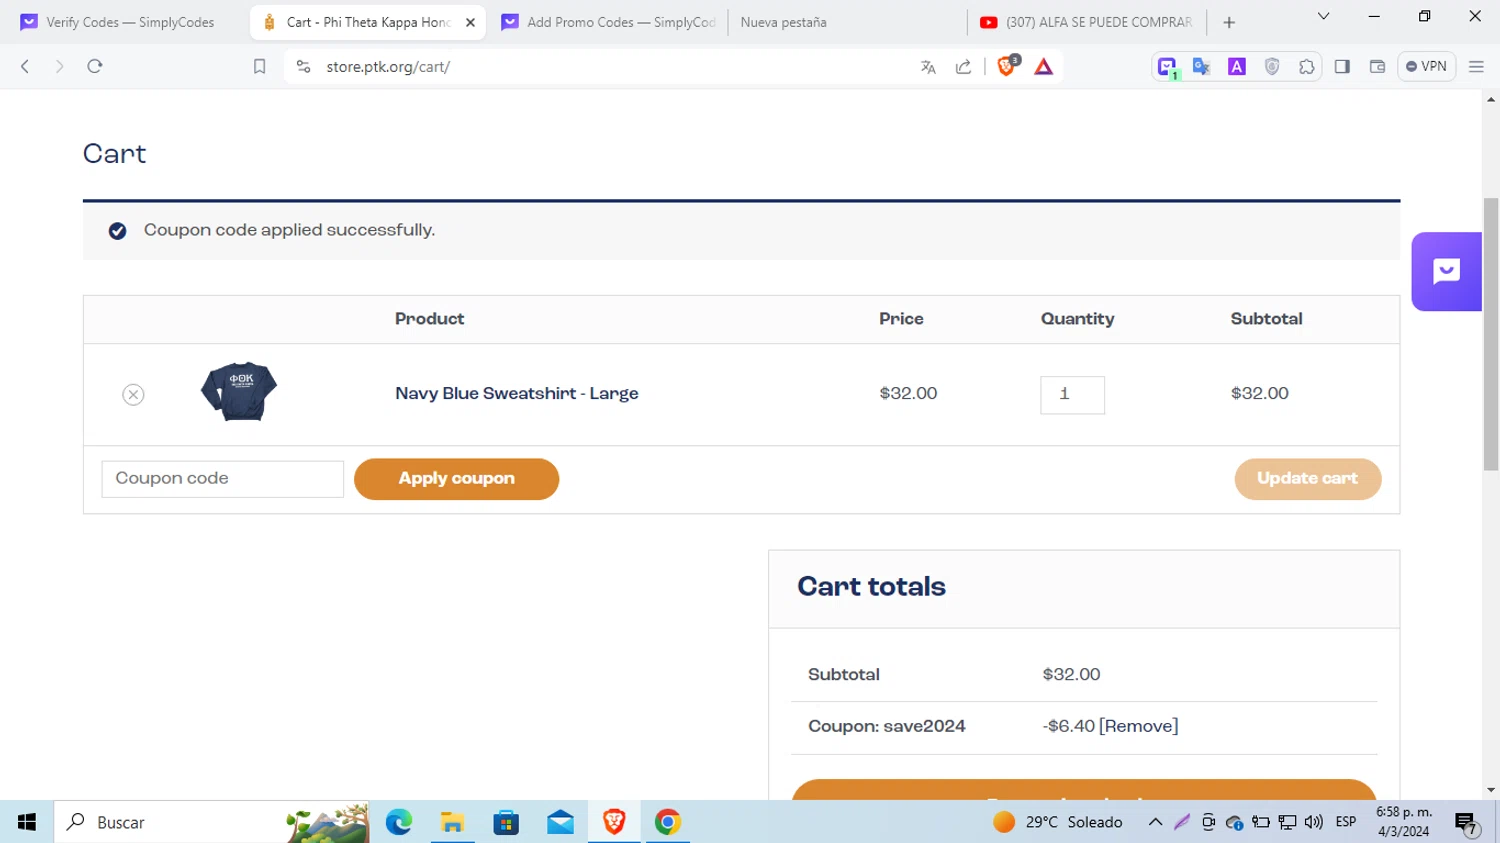Open Google Translate extension icon
The height and width of the screenshot is (843, 1500).
click(x=1202, y=67)
